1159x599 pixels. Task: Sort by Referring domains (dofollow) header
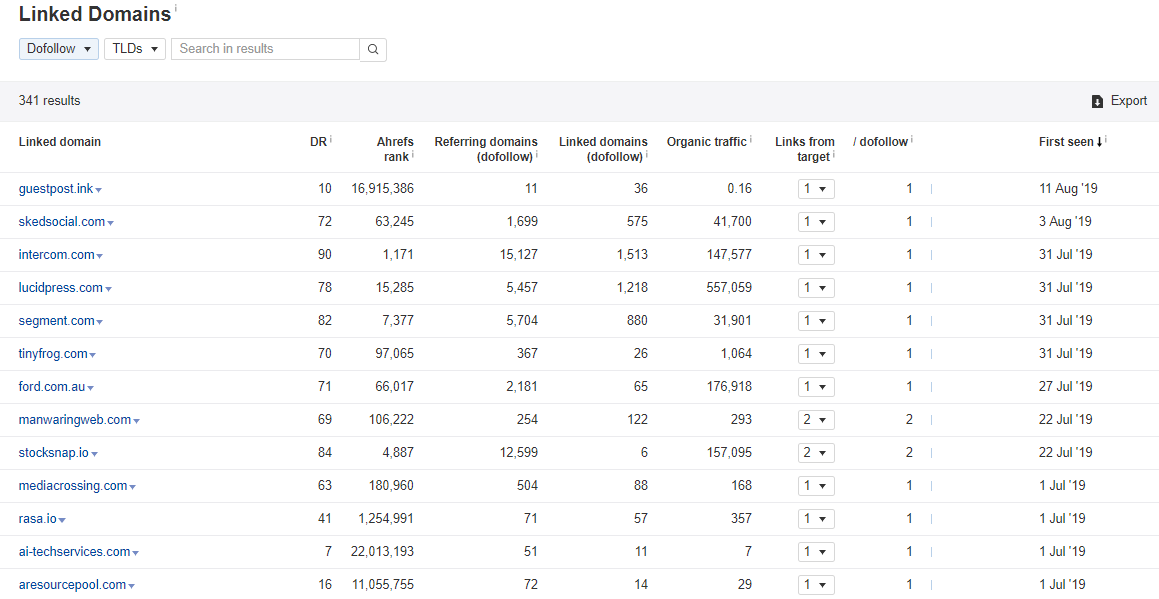pyautogui.click(x=486, y=149)
